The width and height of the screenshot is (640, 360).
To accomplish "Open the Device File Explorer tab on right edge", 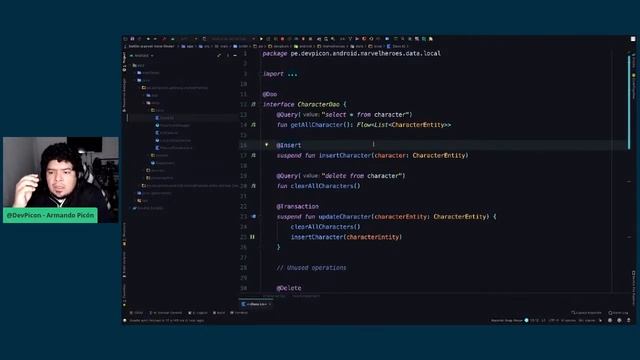I will tap(633, 288).
